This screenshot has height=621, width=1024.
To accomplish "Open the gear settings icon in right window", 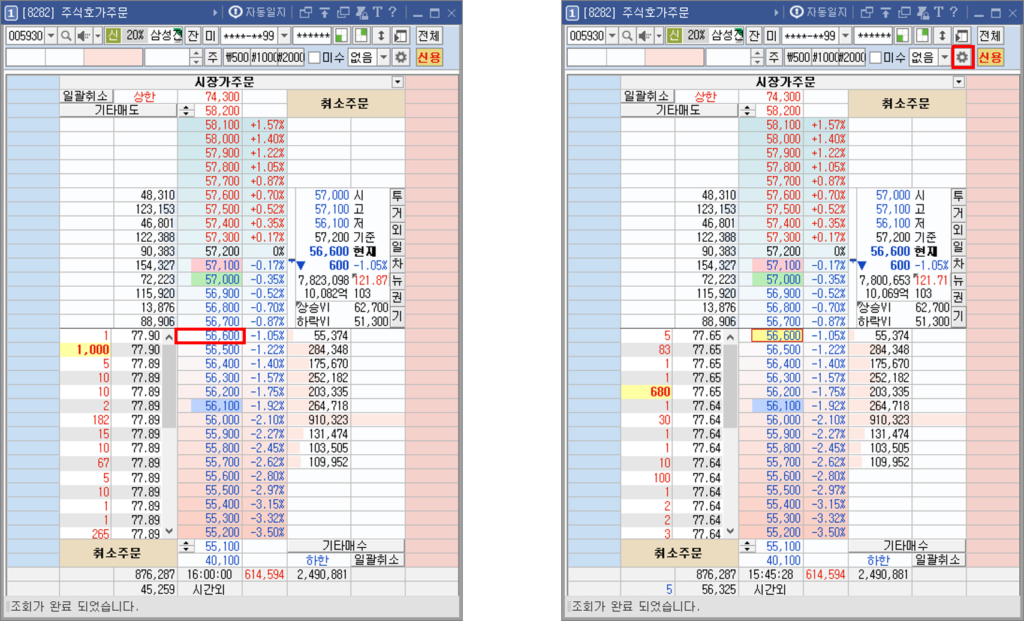I will tap(962, 57).
